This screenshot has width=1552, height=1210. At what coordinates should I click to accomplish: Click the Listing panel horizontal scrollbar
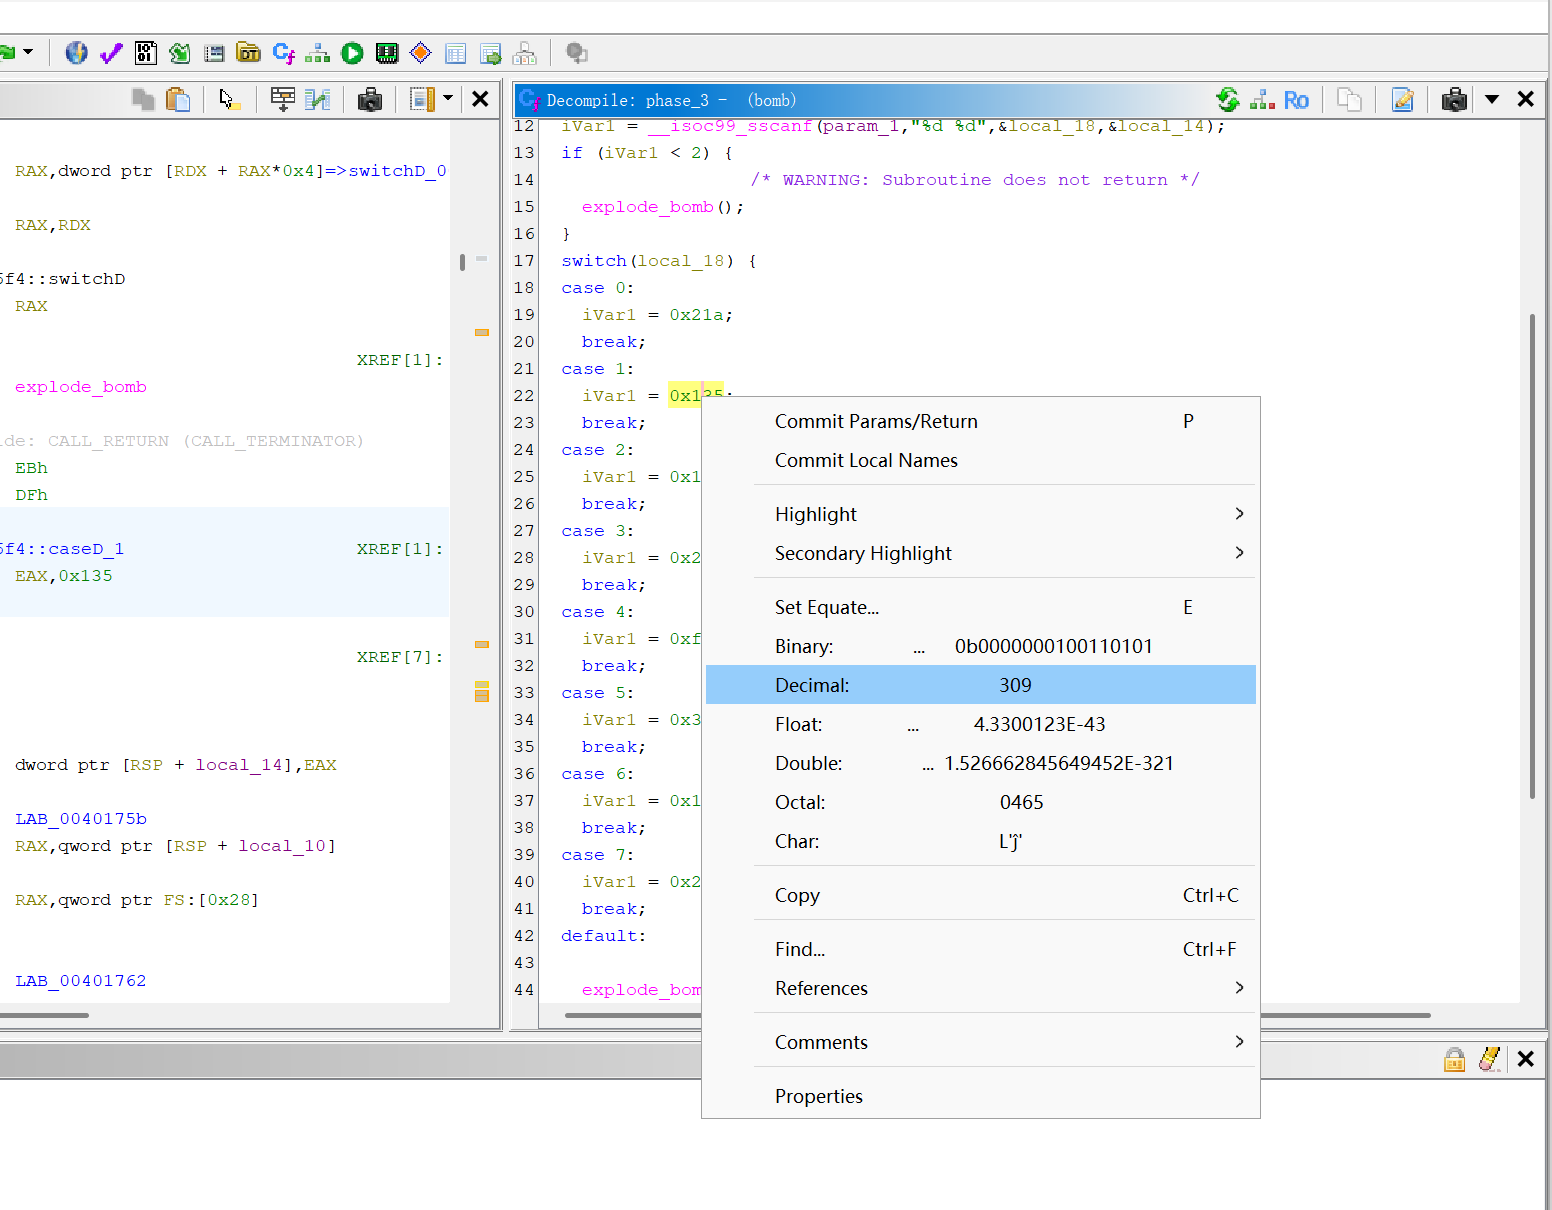[44, 1015]
